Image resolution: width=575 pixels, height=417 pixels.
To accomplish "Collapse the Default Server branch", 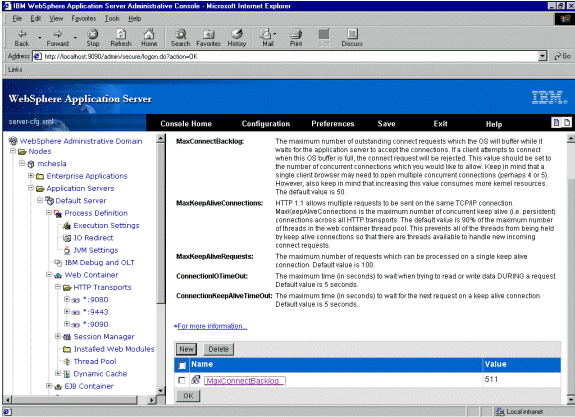I will pyautogui.click(x=40, y=200).
